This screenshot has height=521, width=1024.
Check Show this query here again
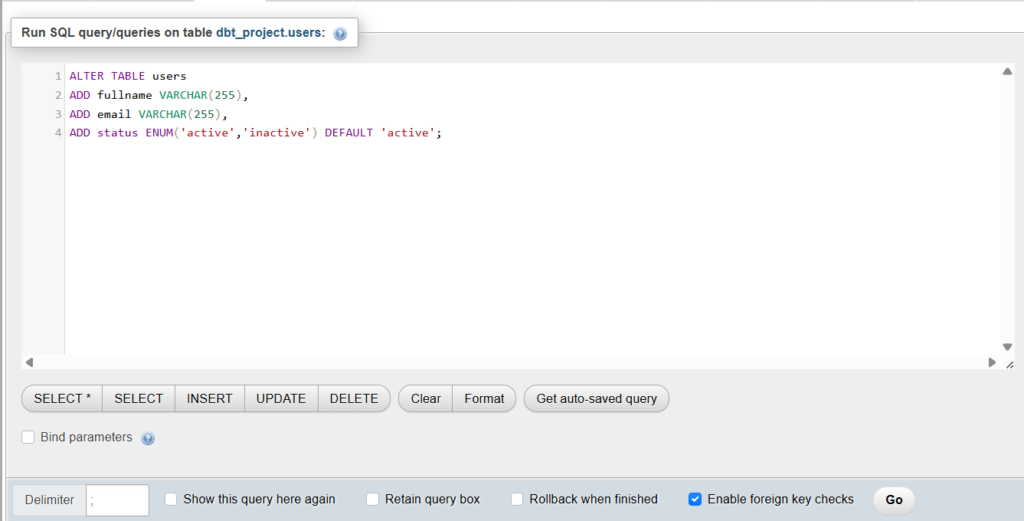pos(171,499)
